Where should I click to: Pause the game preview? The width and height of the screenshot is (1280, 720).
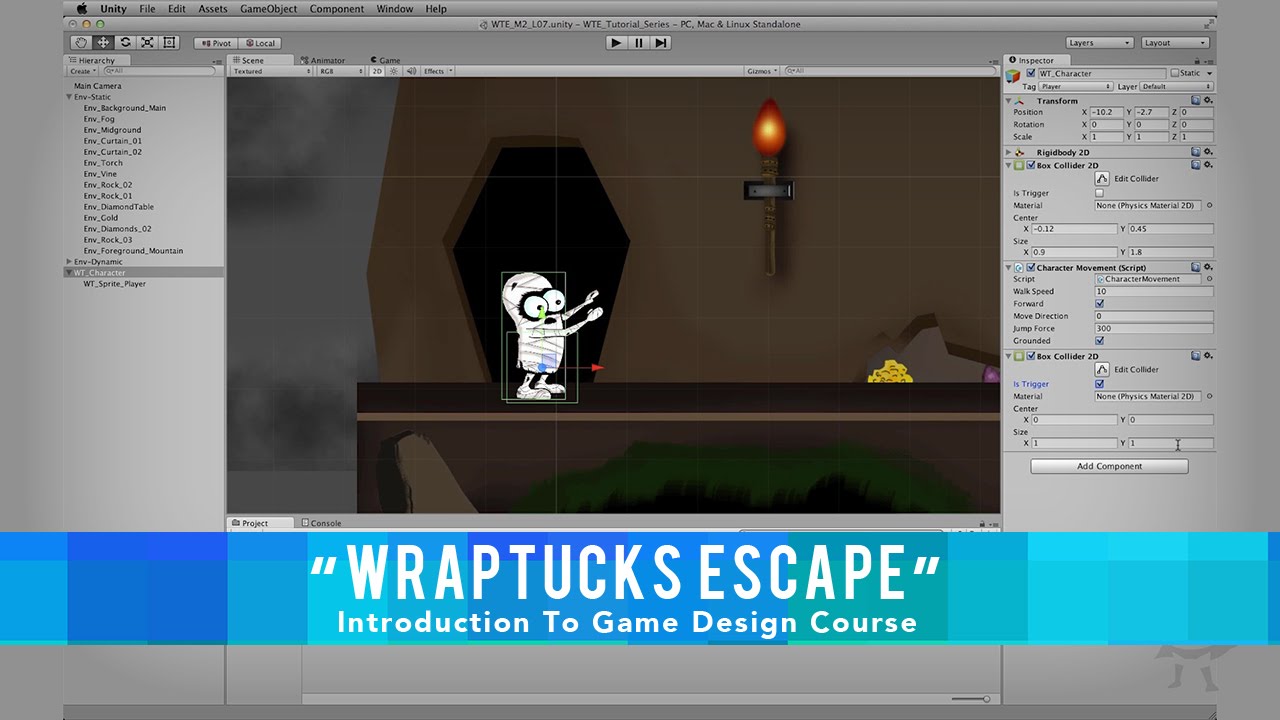coord(638,42)
